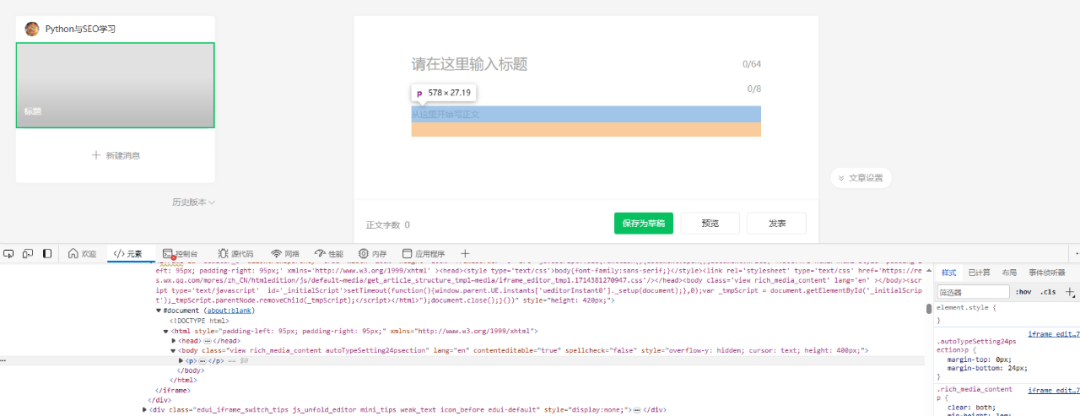This screenshot has height=416, width=1080.
Task: Collapse the #document node
Action: (159, 311)
